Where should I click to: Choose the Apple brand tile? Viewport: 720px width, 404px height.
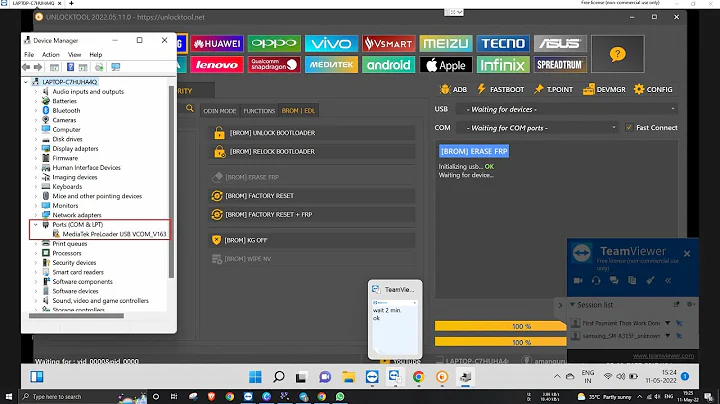coord(445,65)
